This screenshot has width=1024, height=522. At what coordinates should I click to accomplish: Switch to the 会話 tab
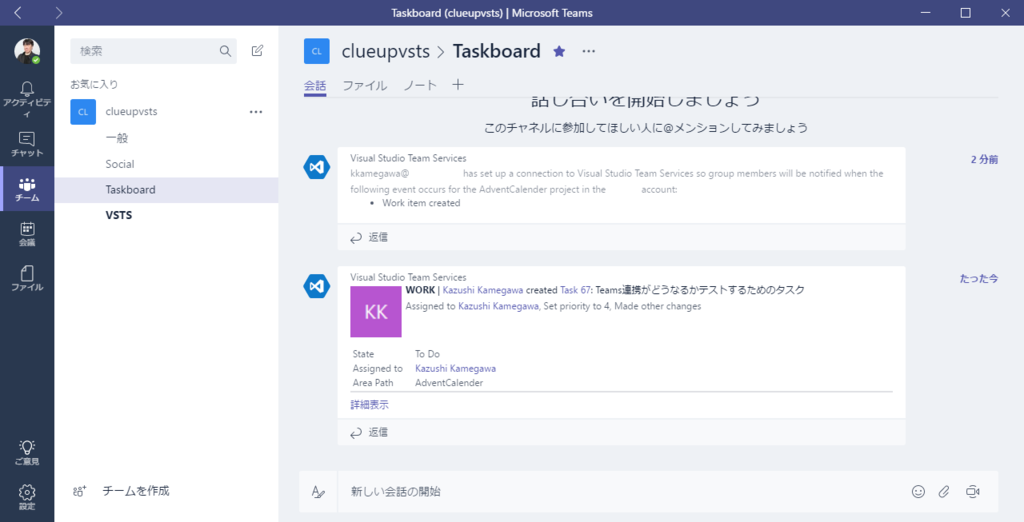coord(315,86)
